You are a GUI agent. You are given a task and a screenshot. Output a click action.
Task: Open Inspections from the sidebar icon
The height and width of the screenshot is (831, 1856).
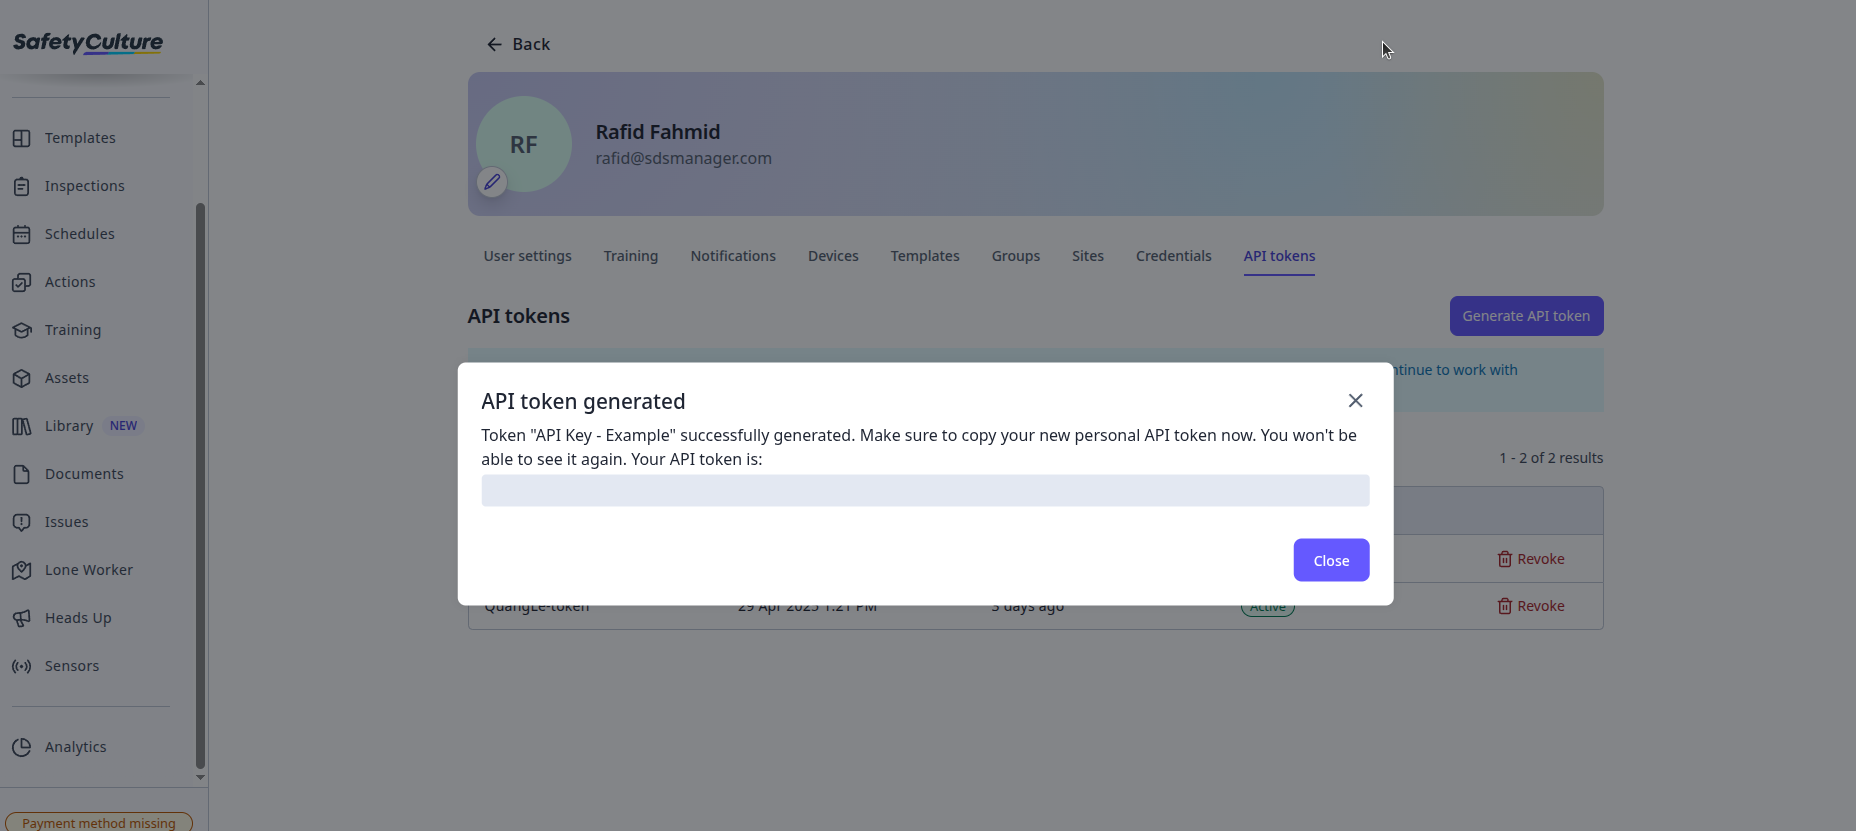[x=22, y=186]
